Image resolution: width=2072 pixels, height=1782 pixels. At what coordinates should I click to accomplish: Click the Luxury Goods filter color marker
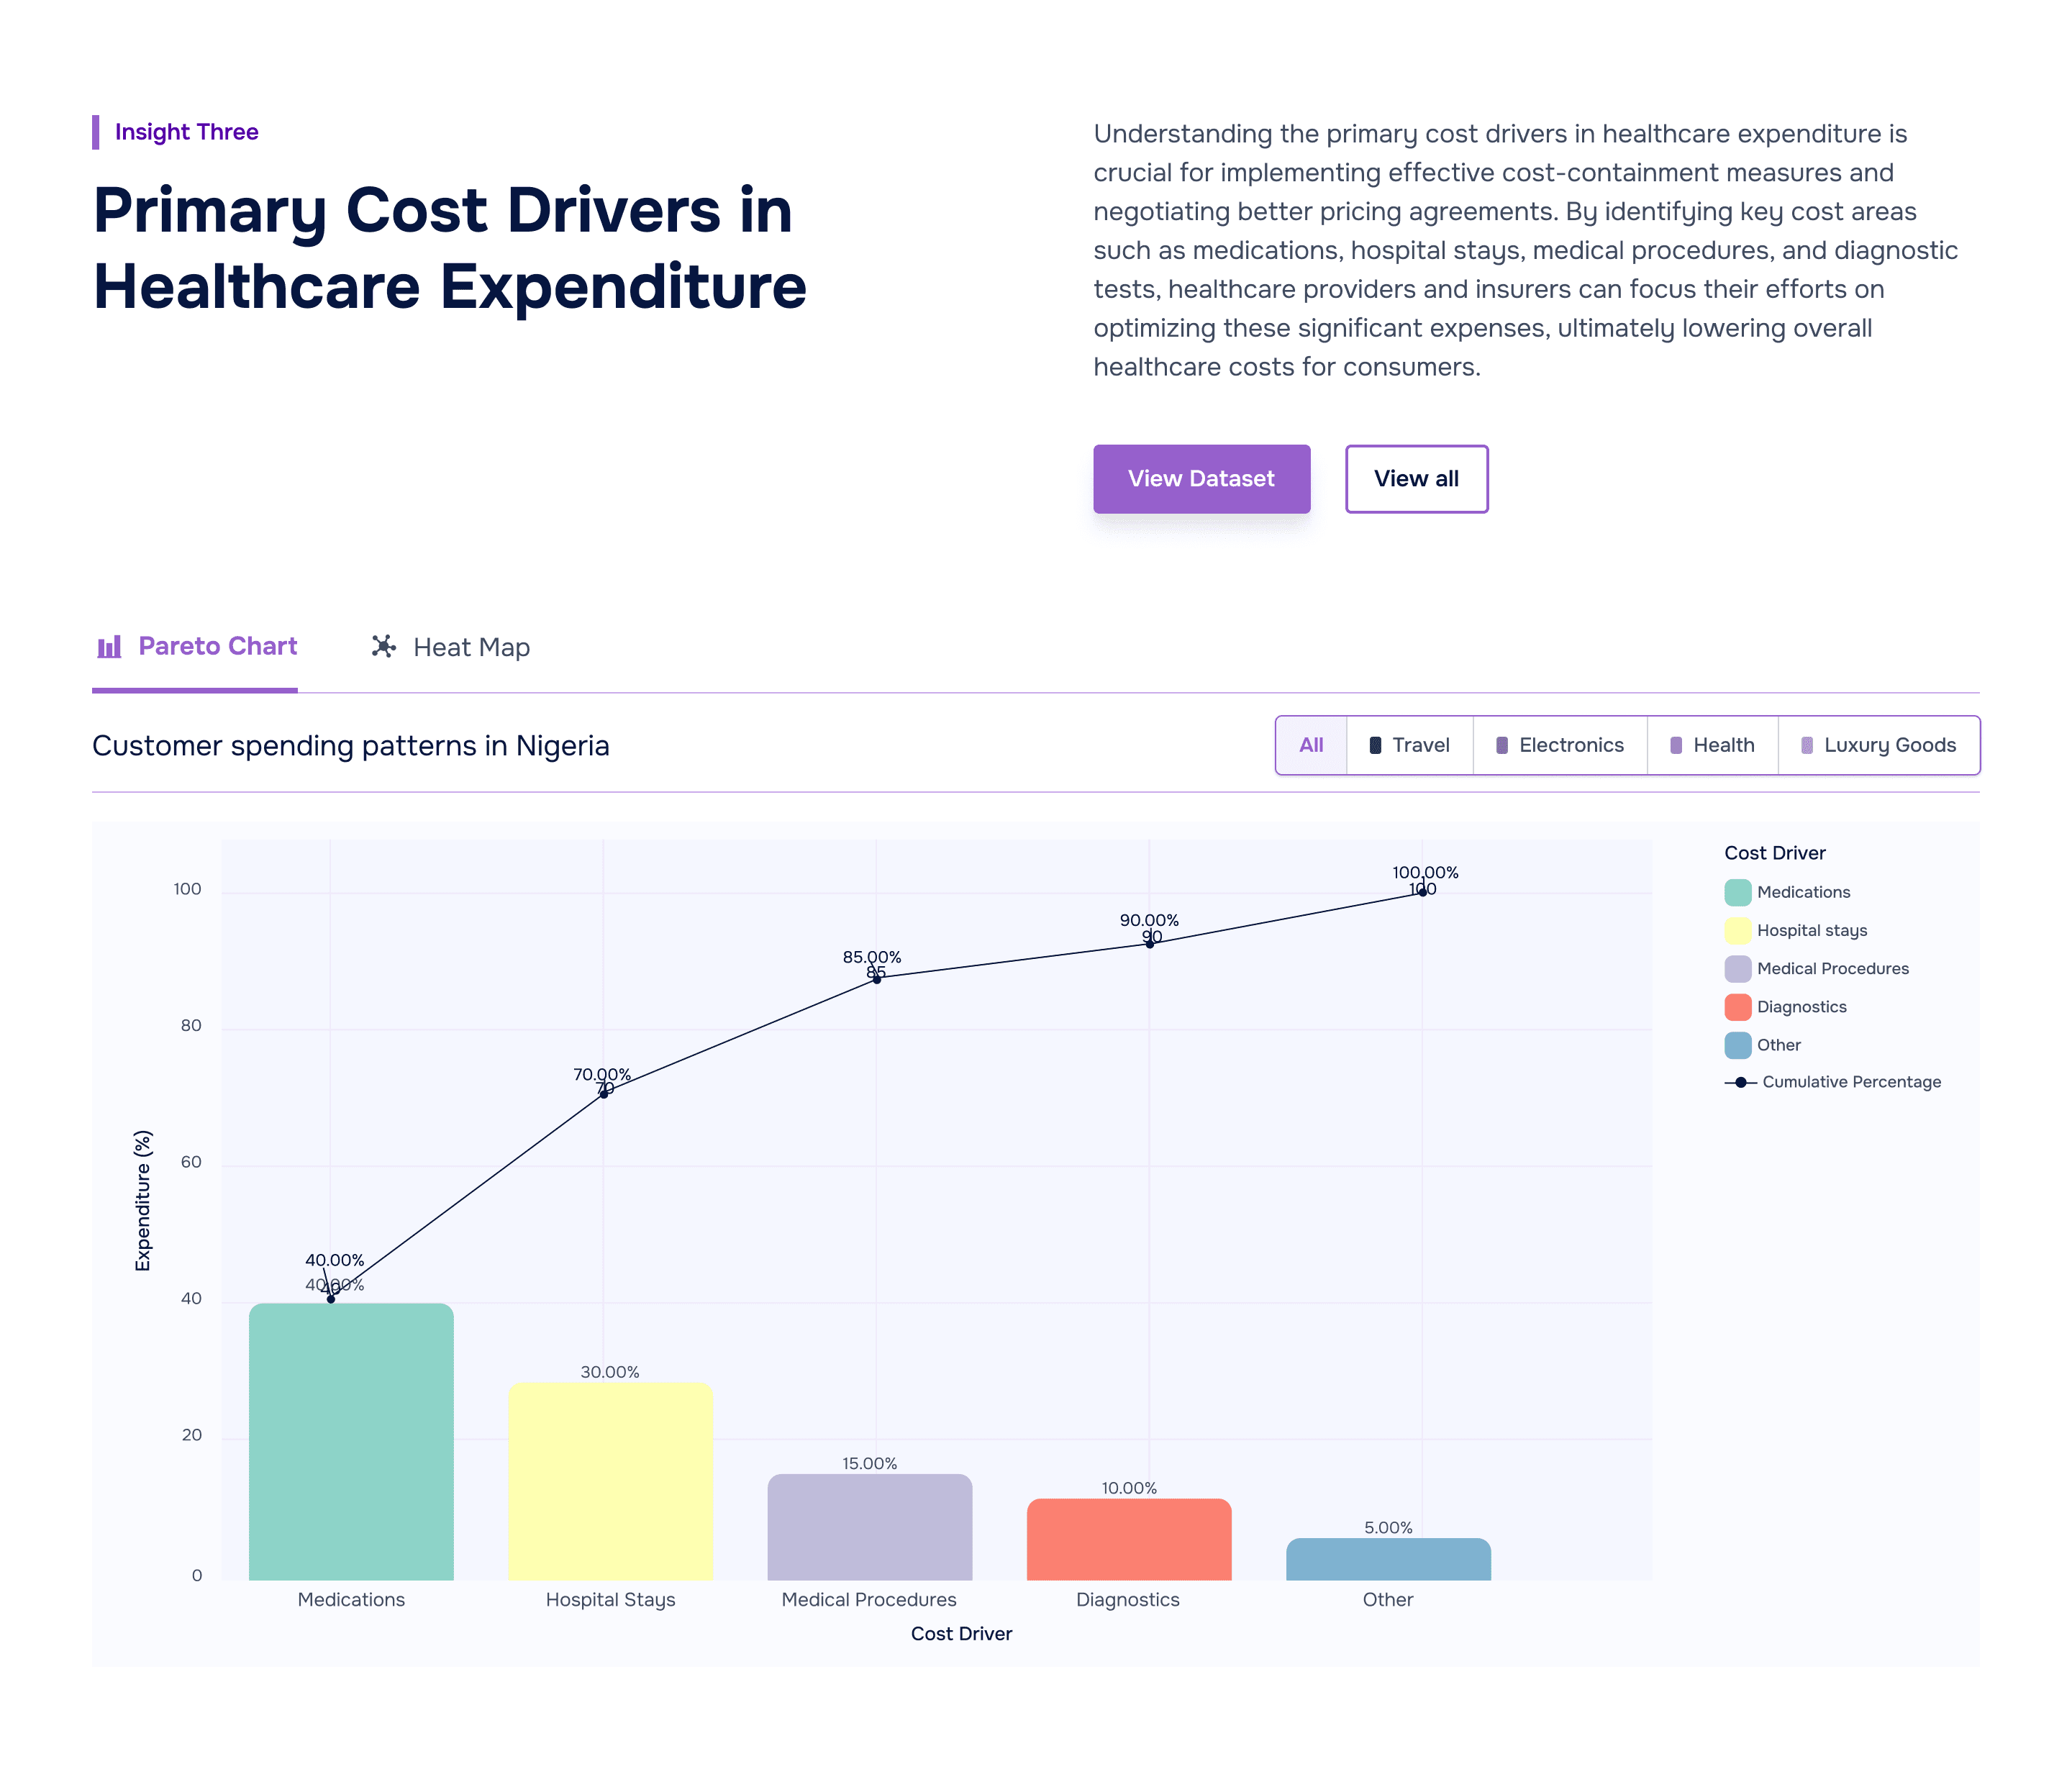[1806, 745]
